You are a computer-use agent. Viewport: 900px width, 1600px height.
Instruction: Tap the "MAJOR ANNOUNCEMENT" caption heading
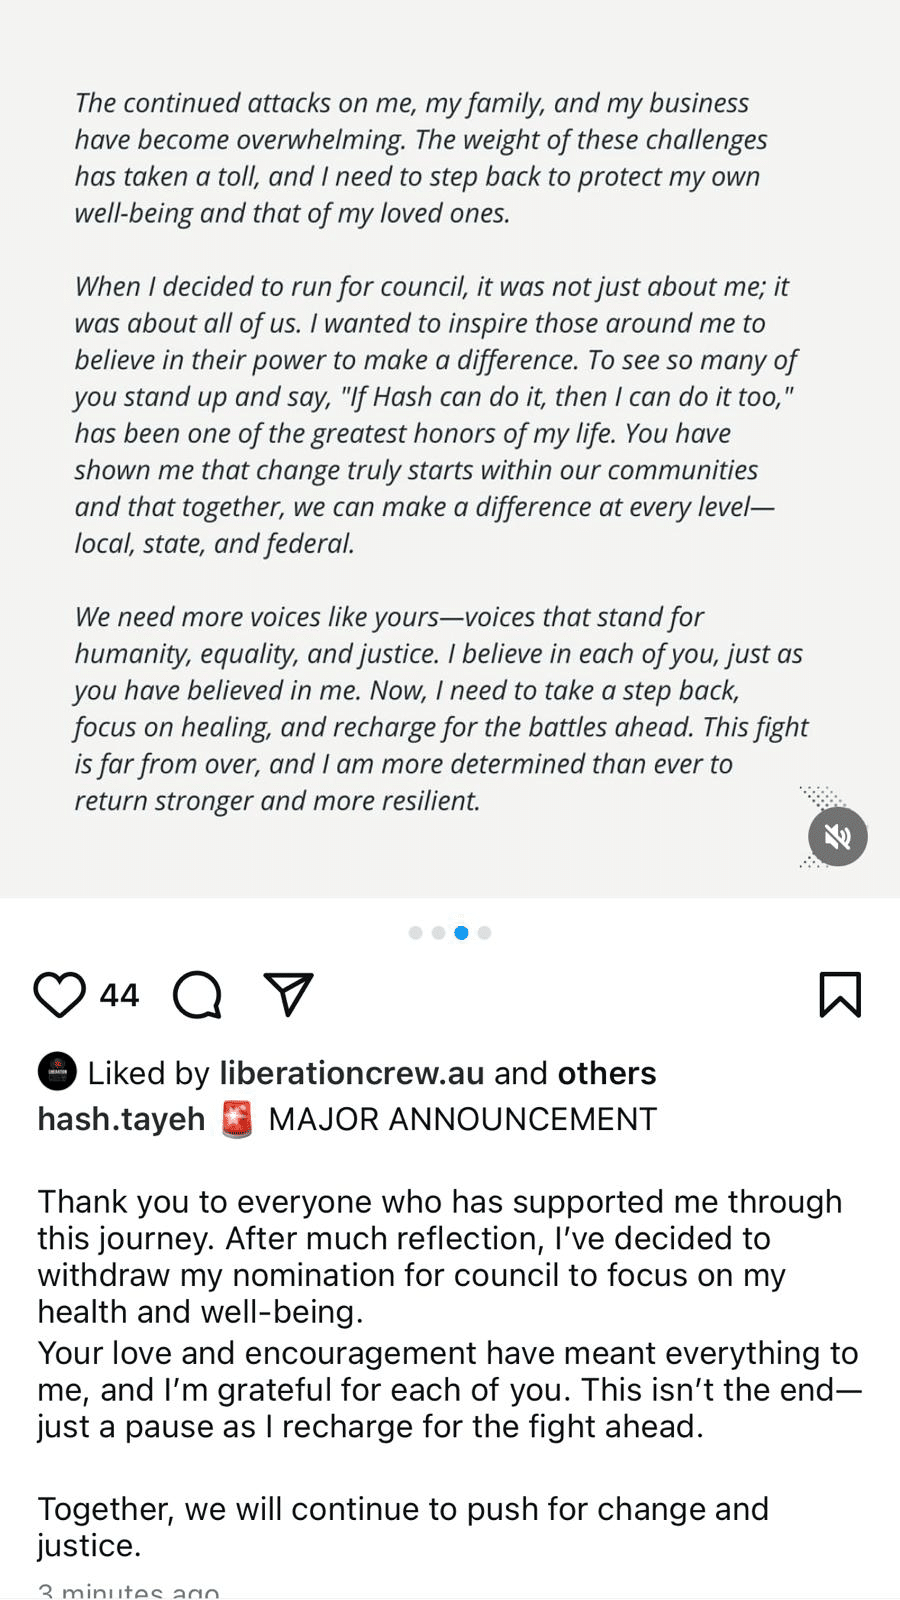(463, 1119)
